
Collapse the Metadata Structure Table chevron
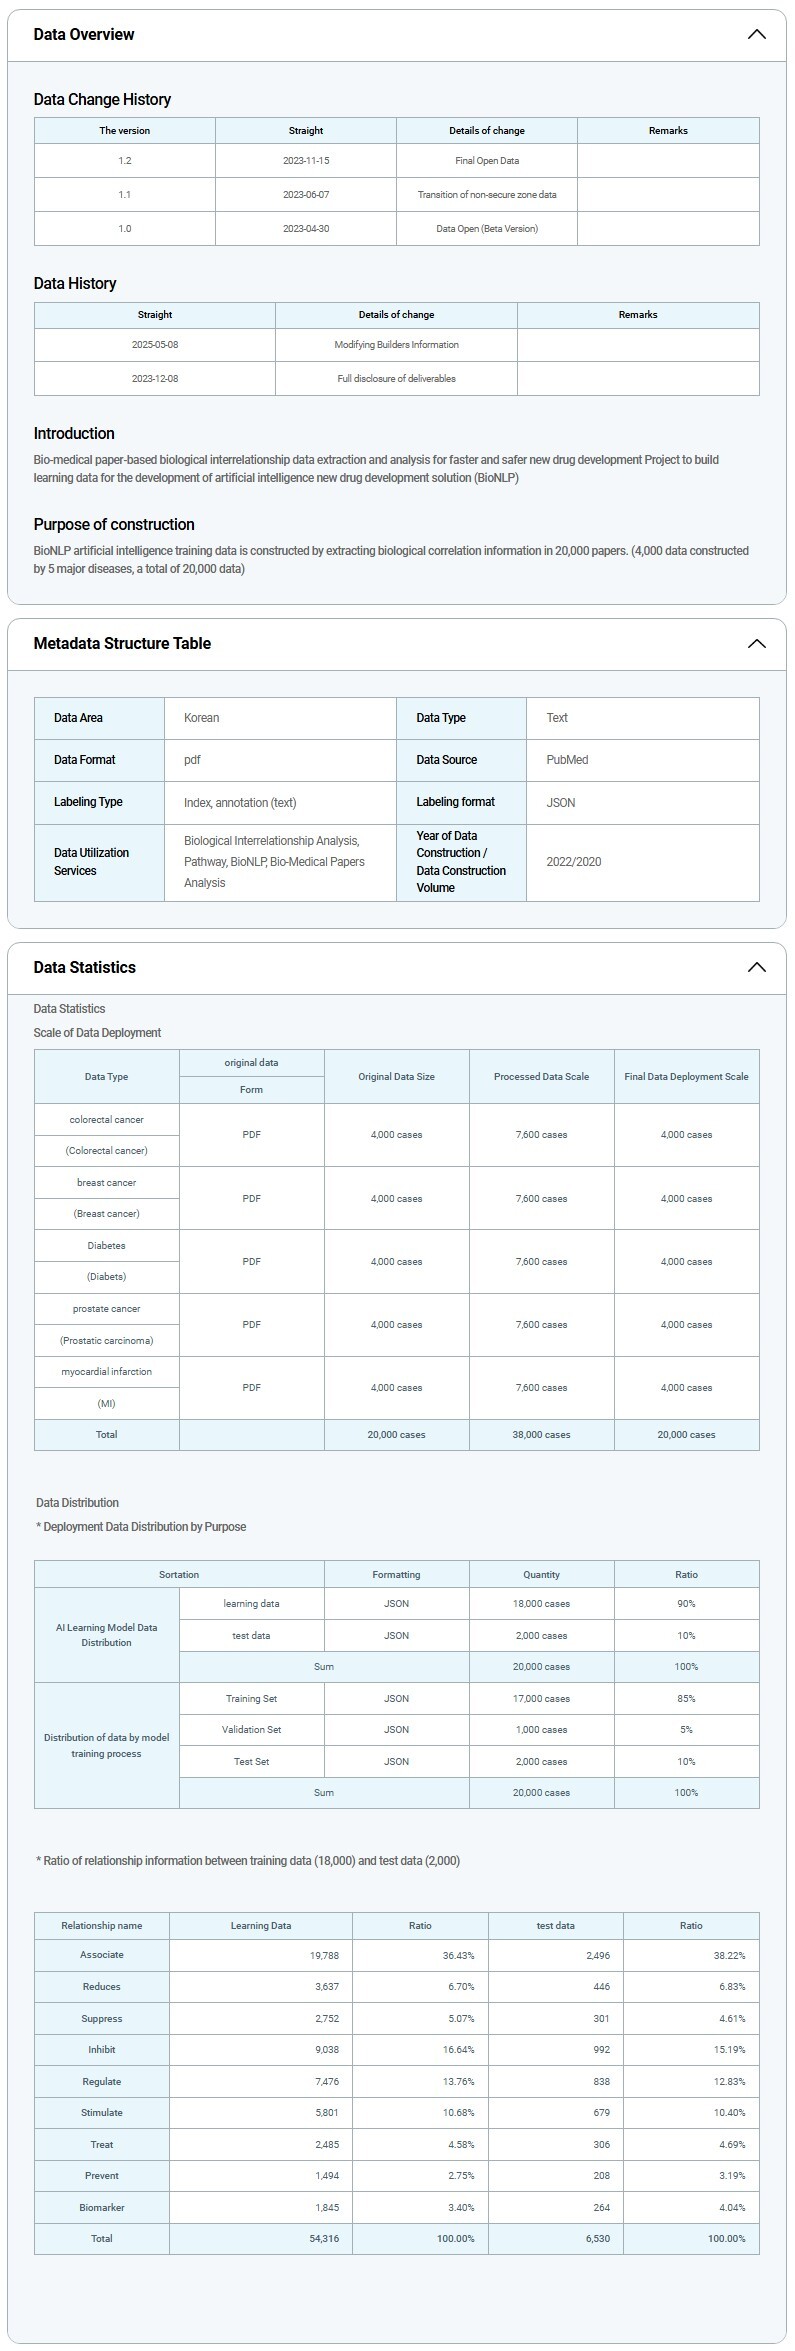coord(756,643)
